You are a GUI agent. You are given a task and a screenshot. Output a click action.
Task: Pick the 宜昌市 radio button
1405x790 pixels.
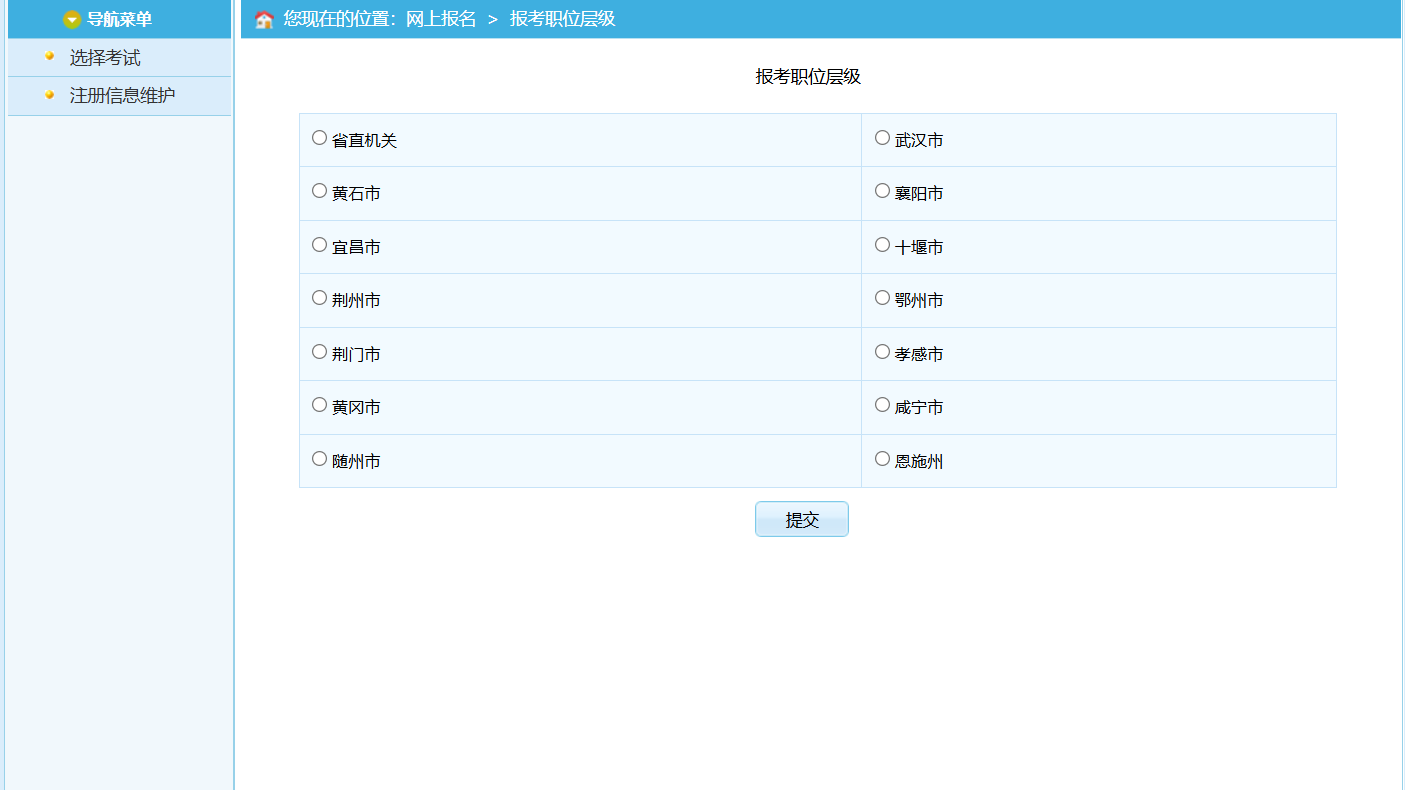click(x=319, y=245)
